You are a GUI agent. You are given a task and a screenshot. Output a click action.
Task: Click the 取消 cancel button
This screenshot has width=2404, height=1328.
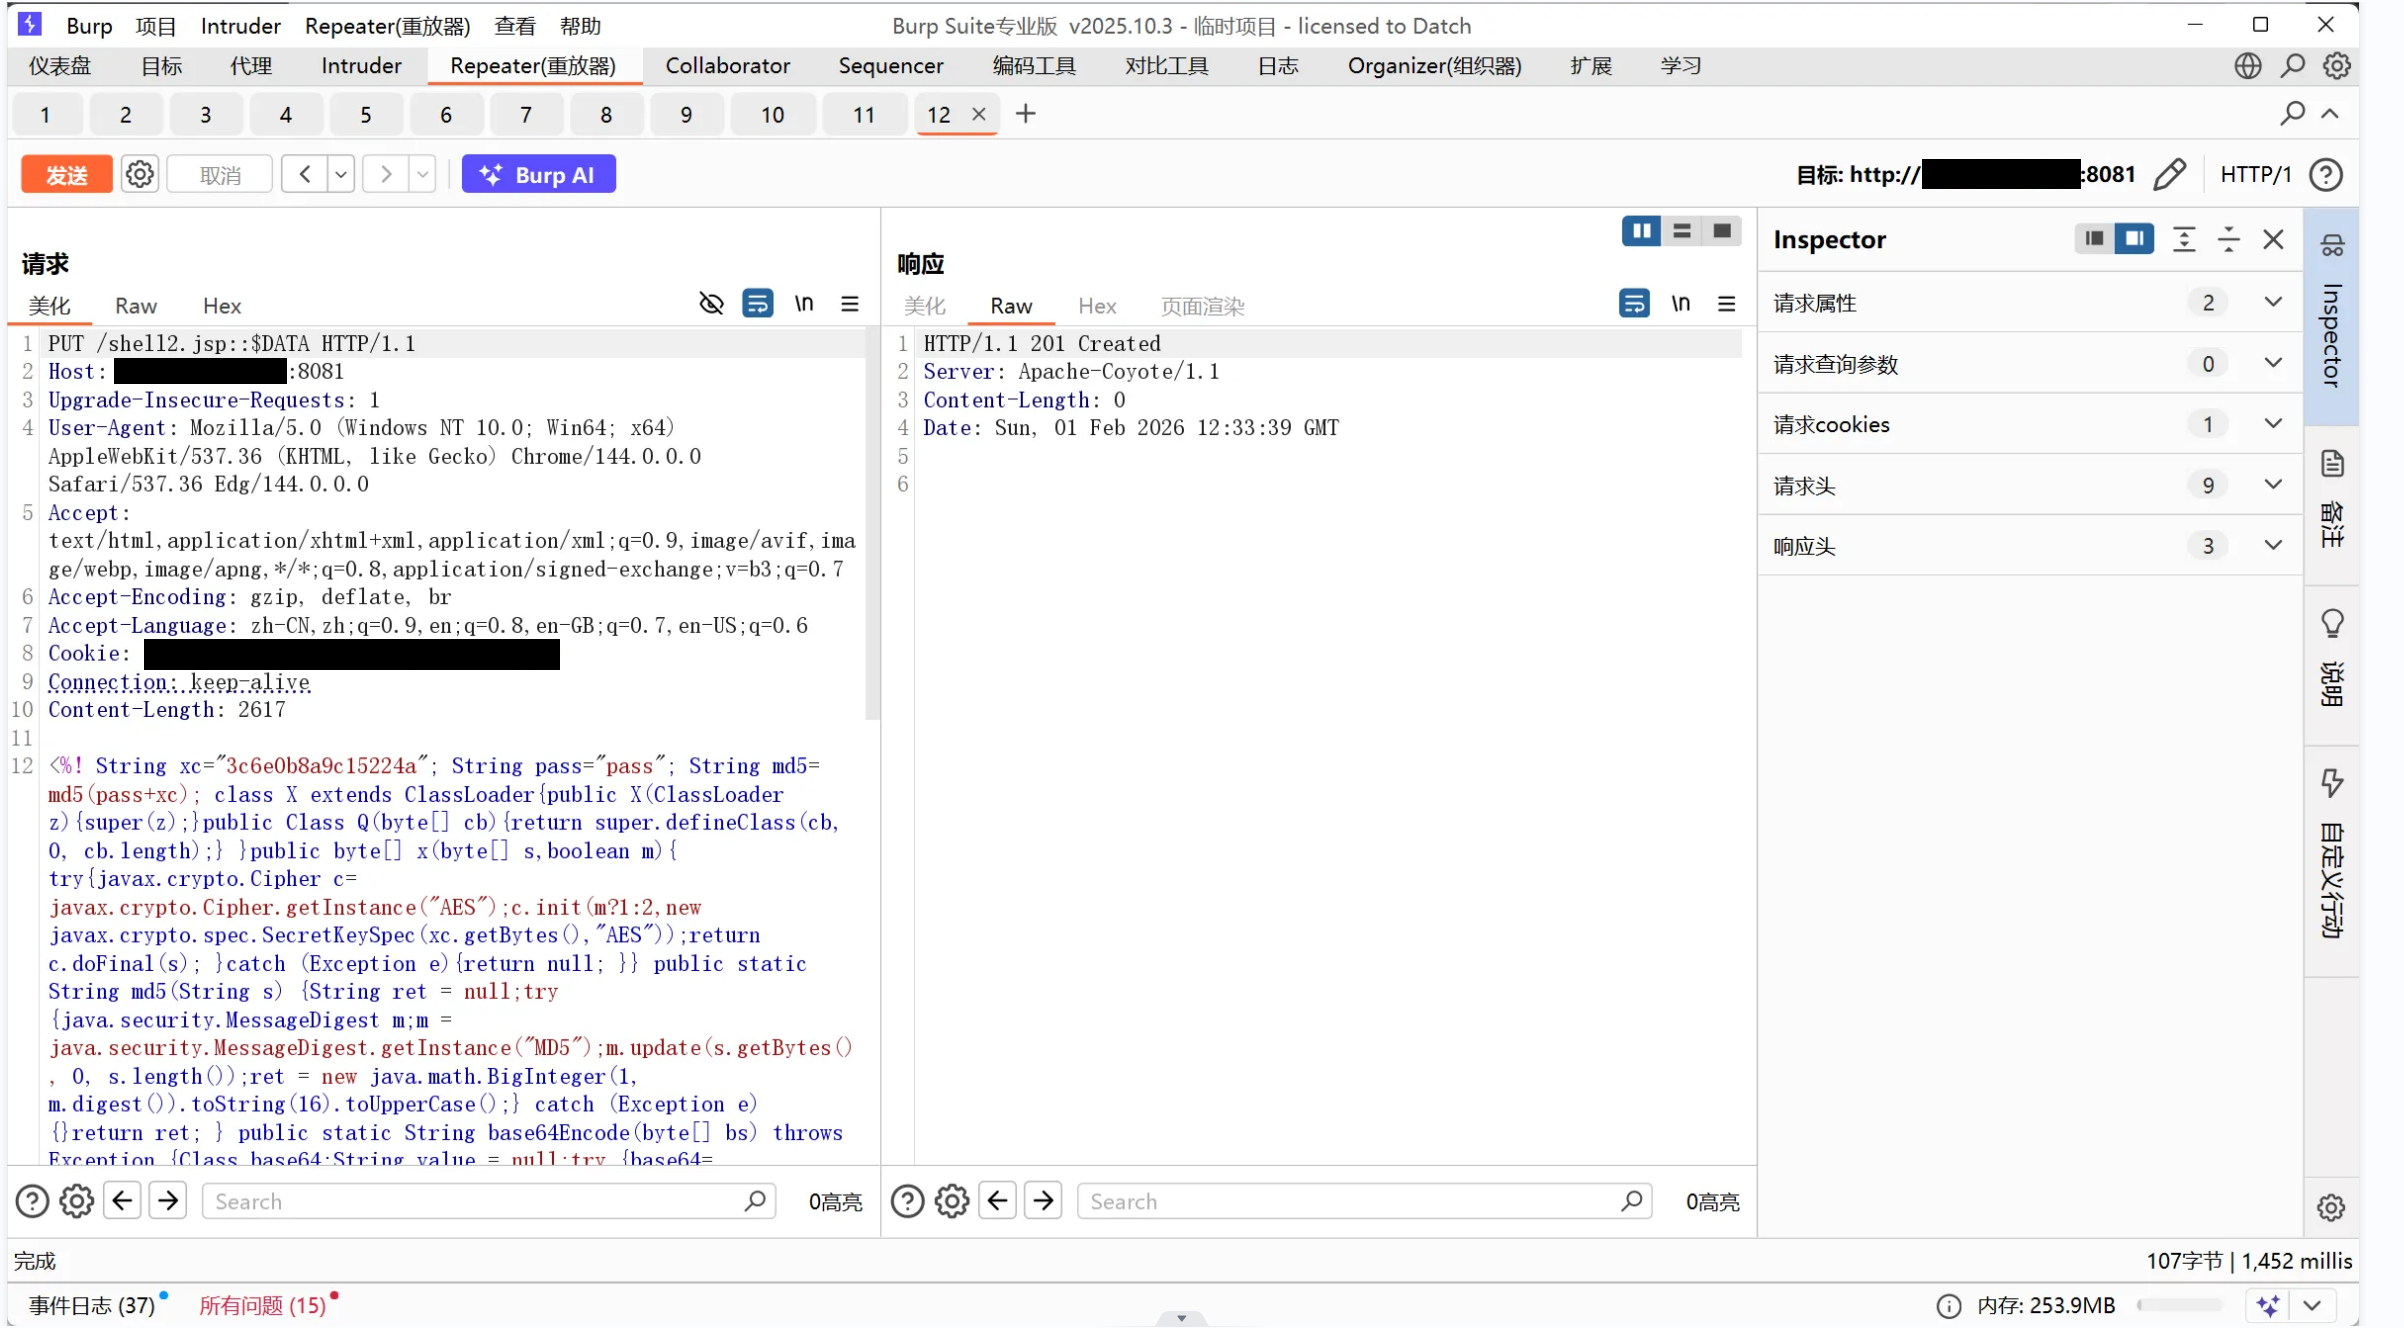click(x=220, y=174)
